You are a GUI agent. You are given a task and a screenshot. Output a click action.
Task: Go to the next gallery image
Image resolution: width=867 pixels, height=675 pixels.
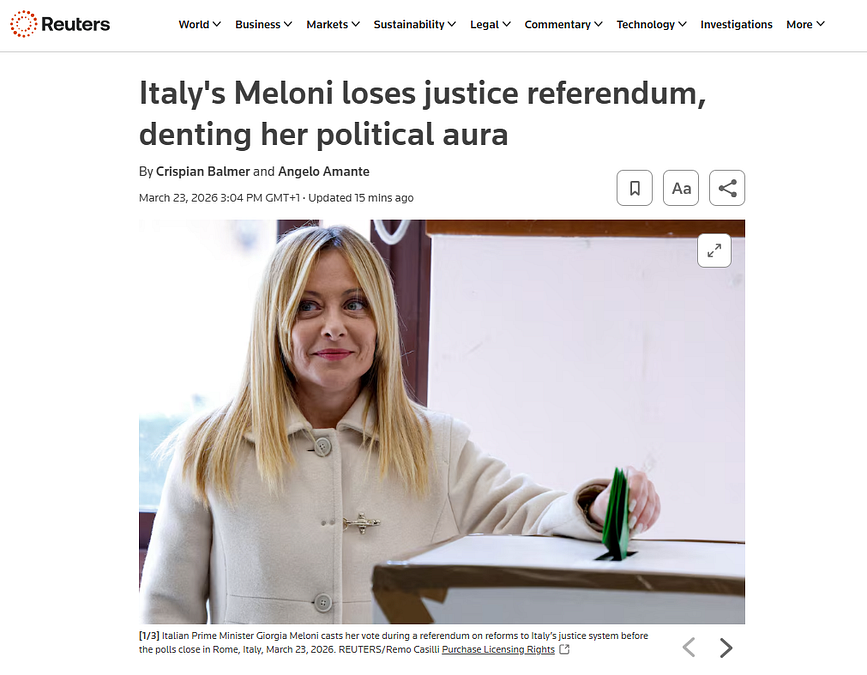pos(726,647)
